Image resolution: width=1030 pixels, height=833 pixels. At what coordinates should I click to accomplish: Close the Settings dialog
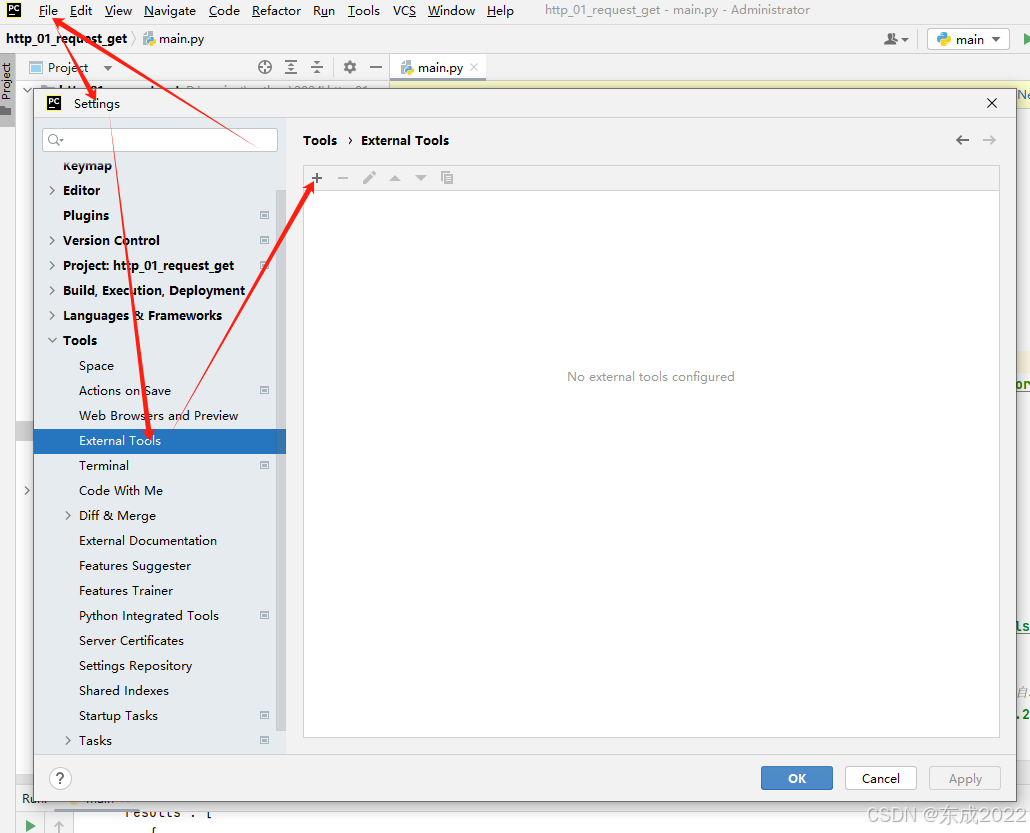pyautogui.click(x=992, y=103)
